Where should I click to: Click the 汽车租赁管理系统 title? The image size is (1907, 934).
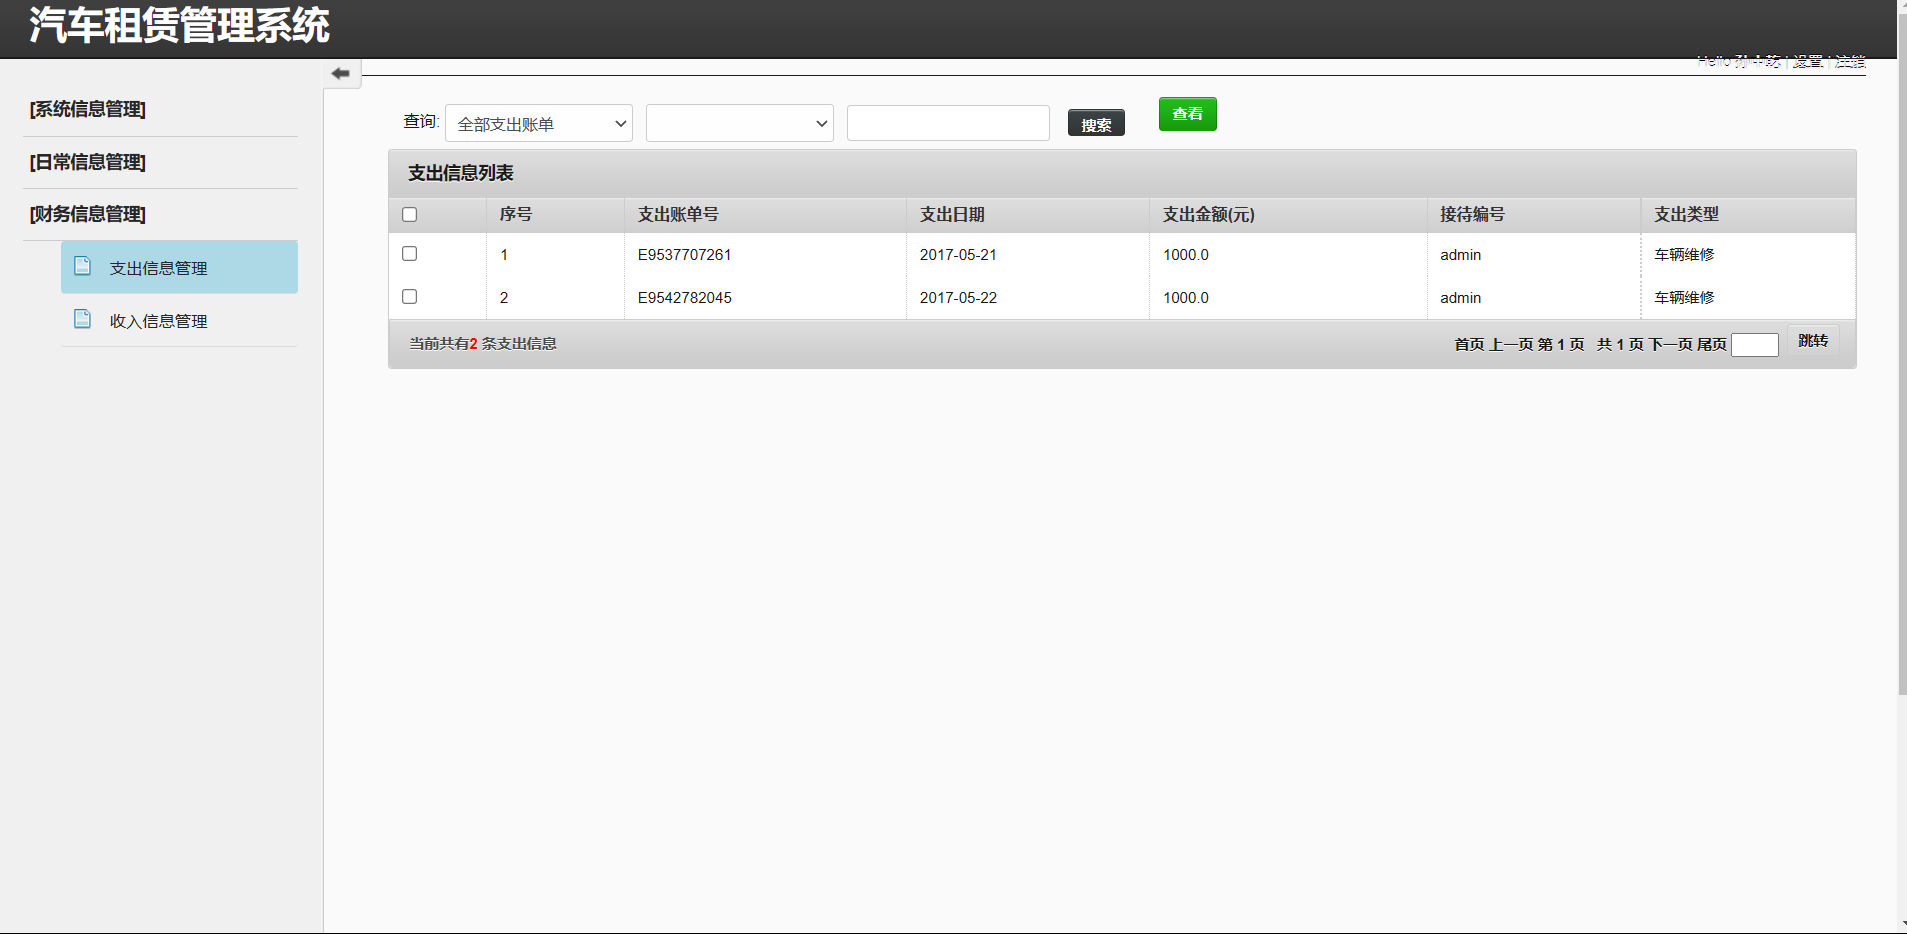tap(179, 25)
